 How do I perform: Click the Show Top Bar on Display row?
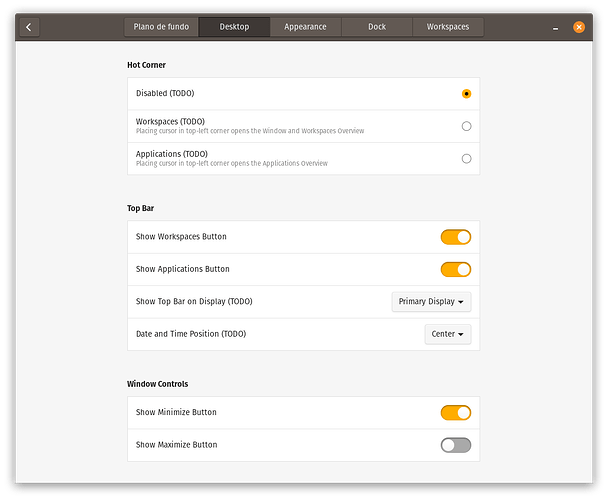click(x=194, y=301)
